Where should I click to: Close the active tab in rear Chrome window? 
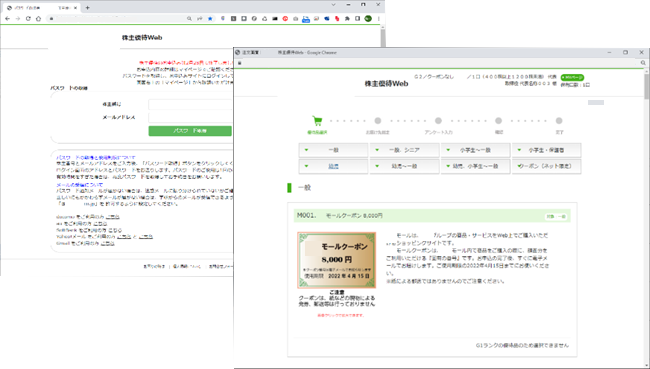[75, 7]
